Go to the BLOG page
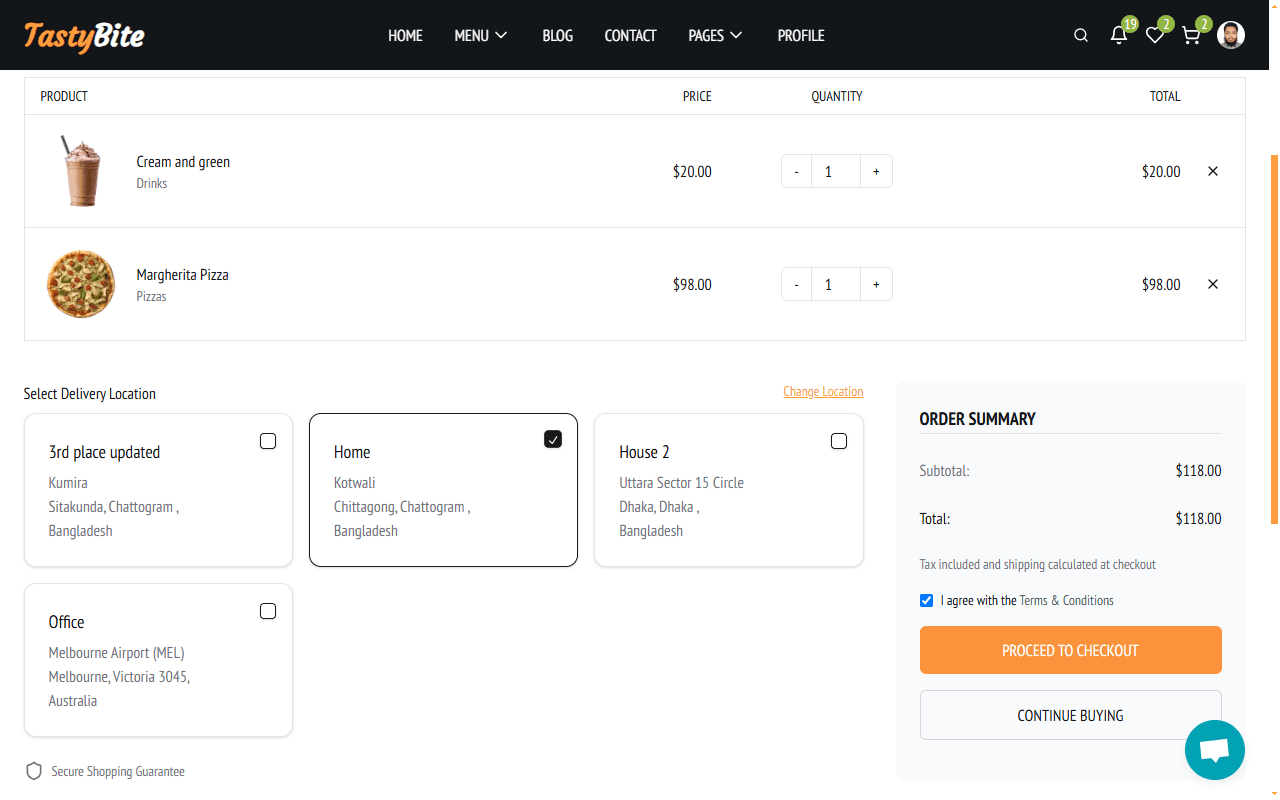 557,36
